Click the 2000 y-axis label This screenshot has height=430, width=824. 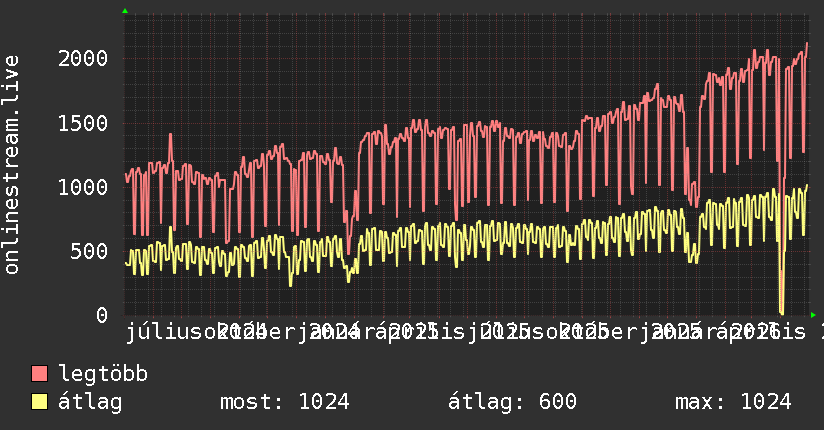click(83, 58)
